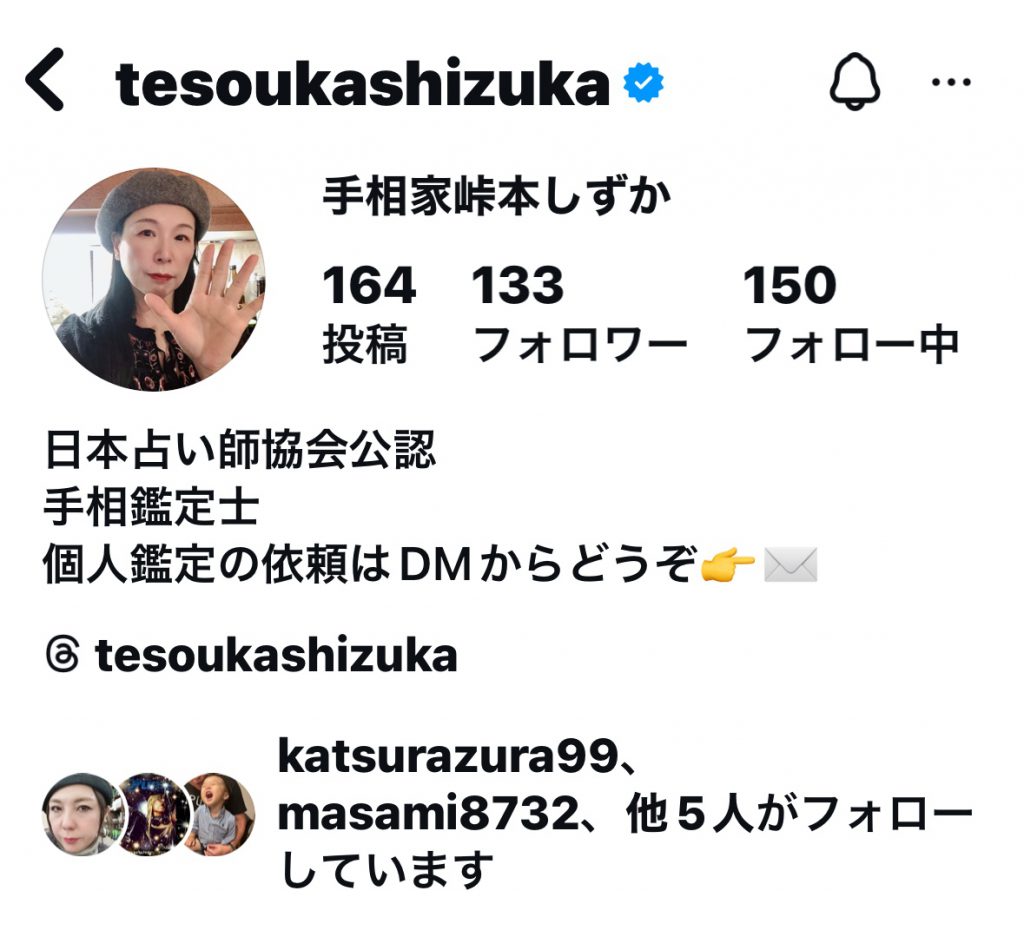The height and width of the screenshot is (937, 1024).
Task: Open the three-dot more options menu
Action: (x=950, y=82)
